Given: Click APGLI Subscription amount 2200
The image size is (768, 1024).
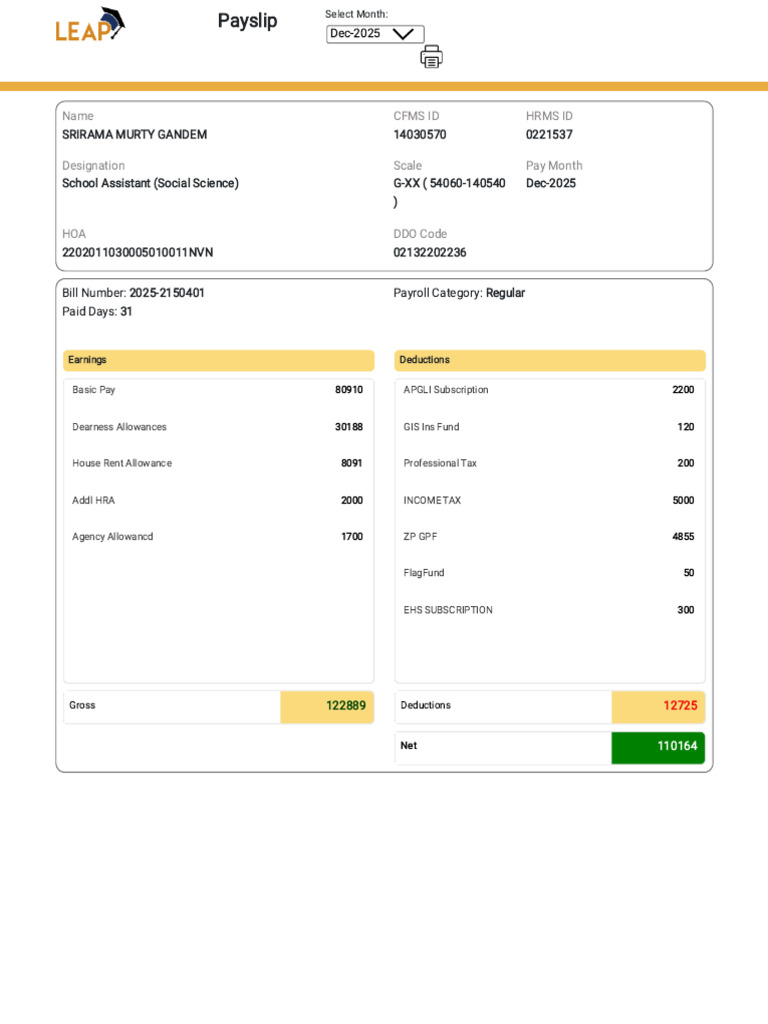Looking at the screenshot, I should pyautogui.click(x=683, y=390).
